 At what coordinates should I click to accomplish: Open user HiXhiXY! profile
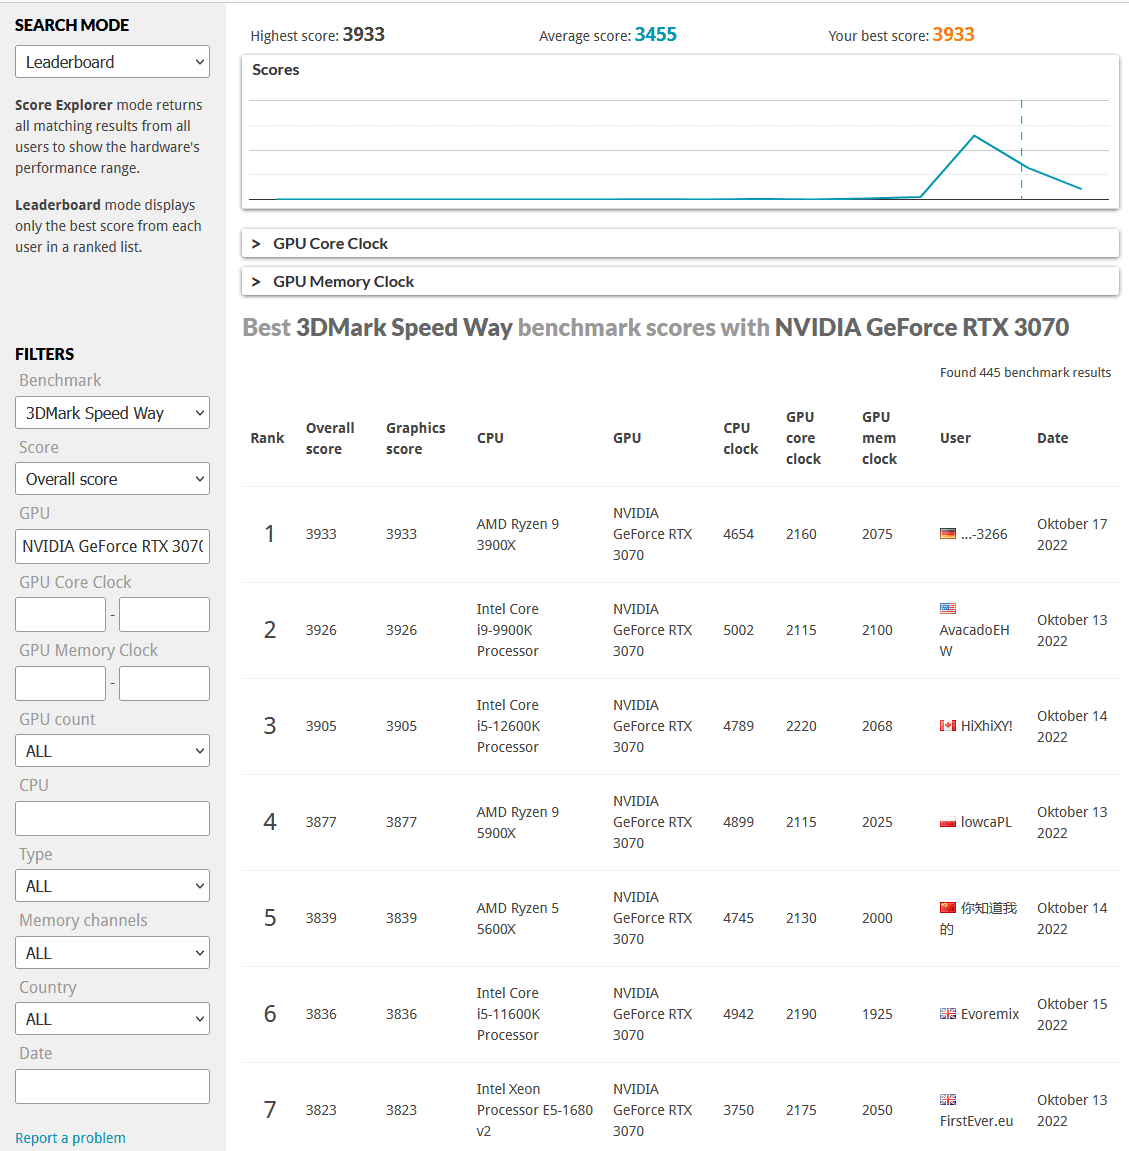[x=987, y=726]
